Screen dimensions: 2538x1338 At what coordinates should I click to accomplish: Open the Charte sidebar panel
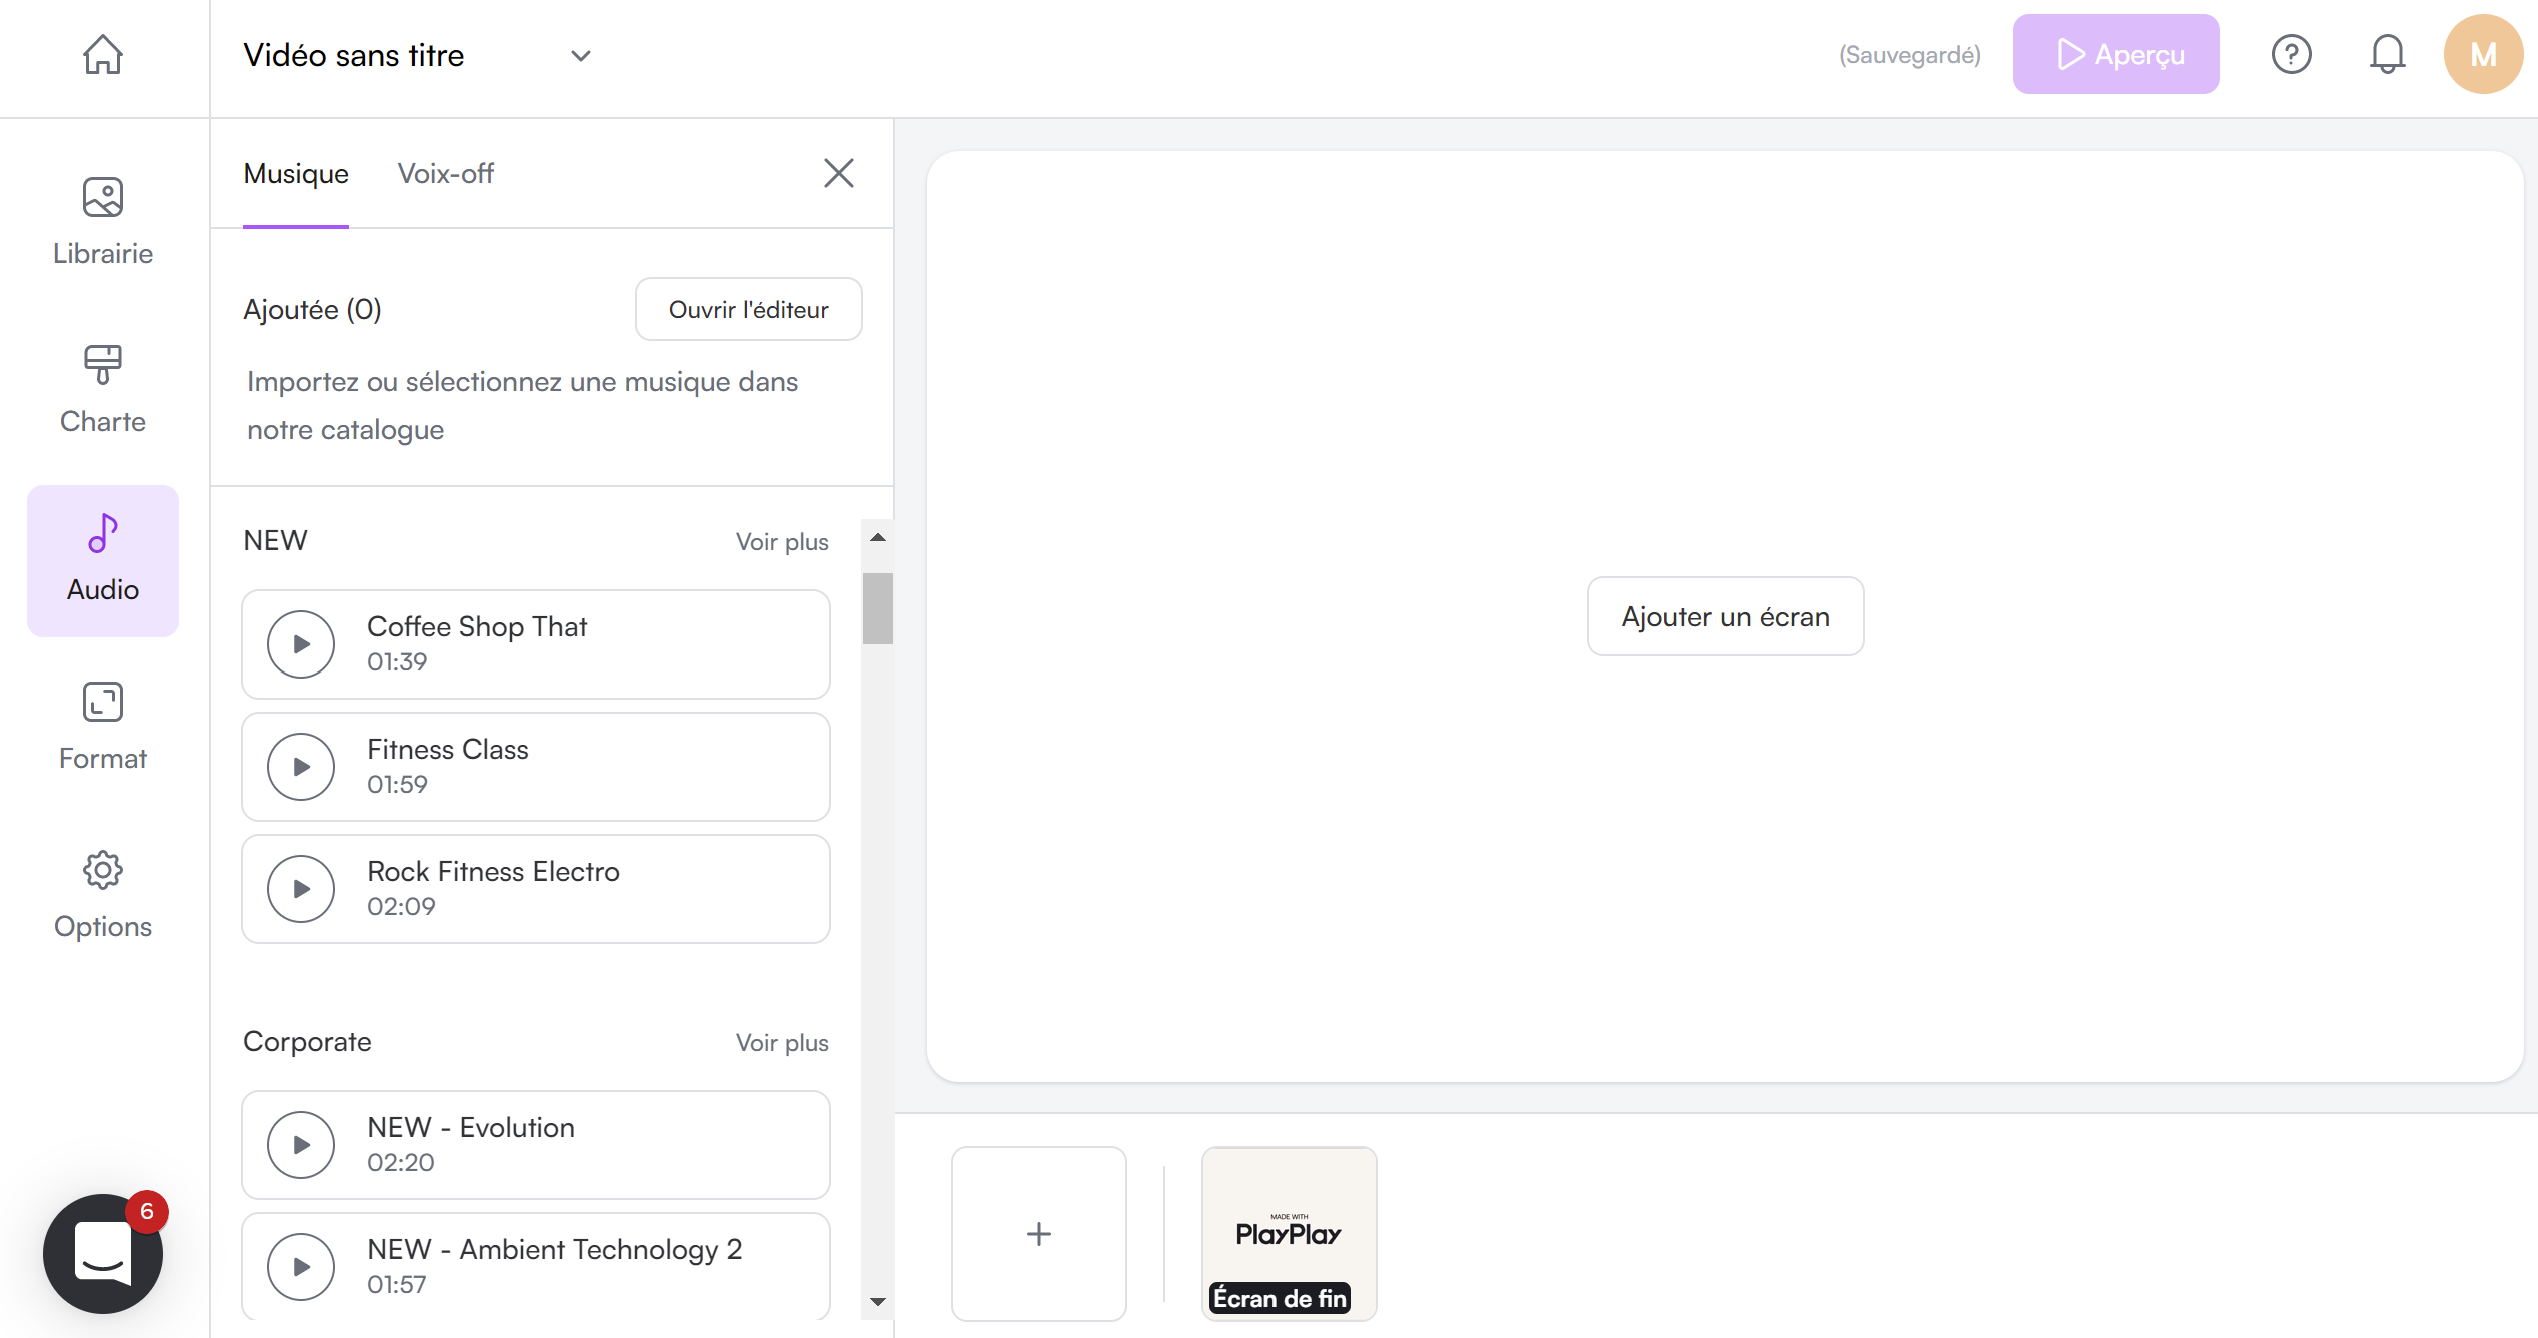(102, 390)
